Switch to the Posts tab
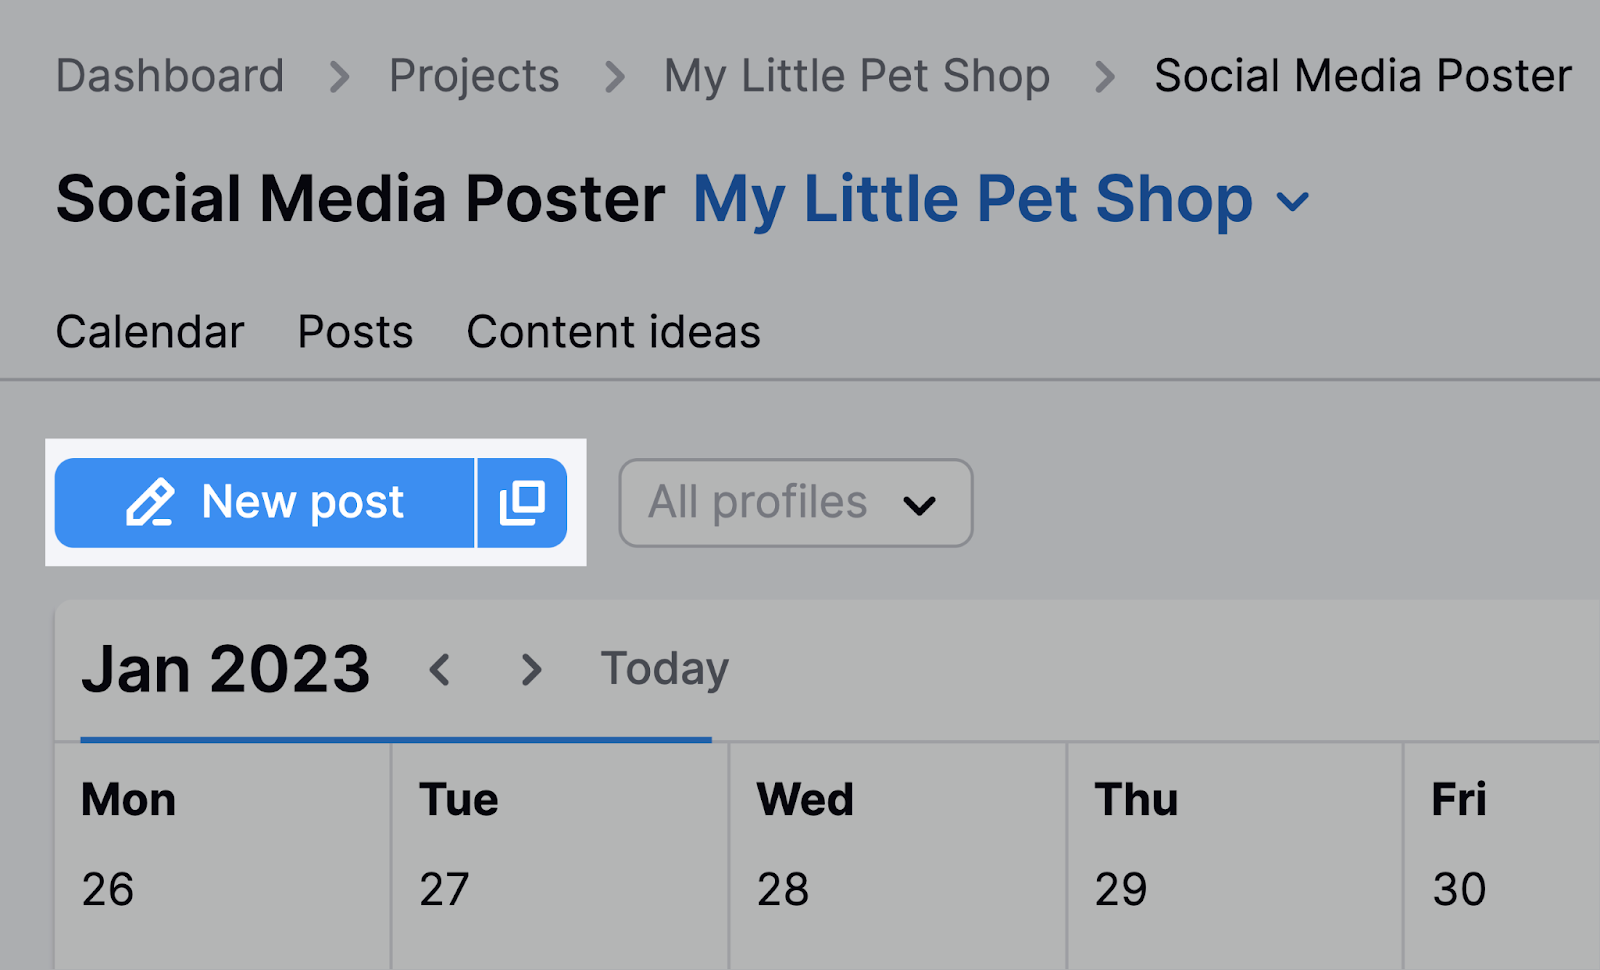 (355, 332)
